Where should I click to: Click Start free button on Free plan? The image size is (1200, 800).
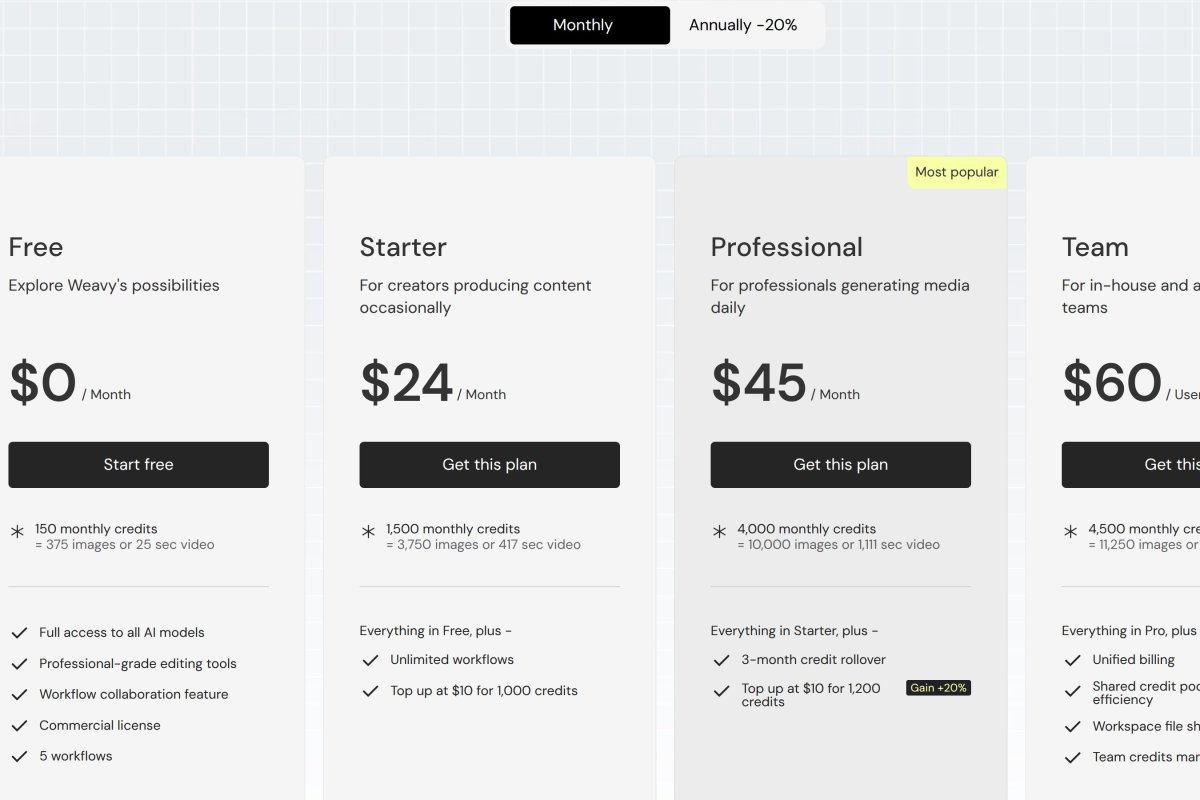point(138,465)
